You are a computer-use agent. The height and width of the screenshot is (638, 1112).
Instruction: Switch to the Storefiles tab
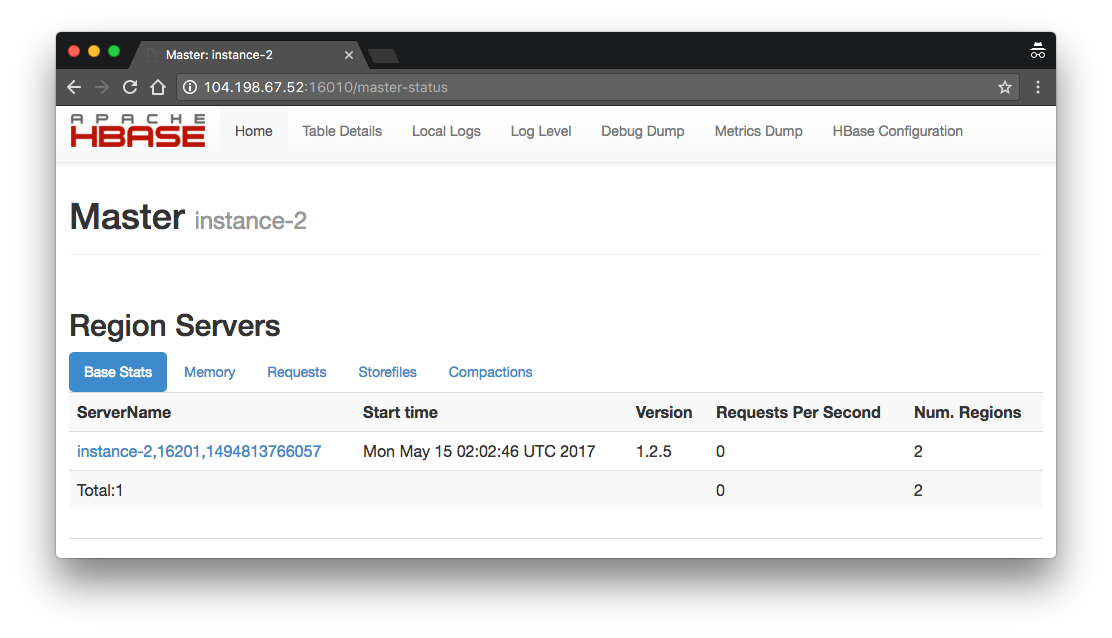pyautogui.click(x=387, y=372)
